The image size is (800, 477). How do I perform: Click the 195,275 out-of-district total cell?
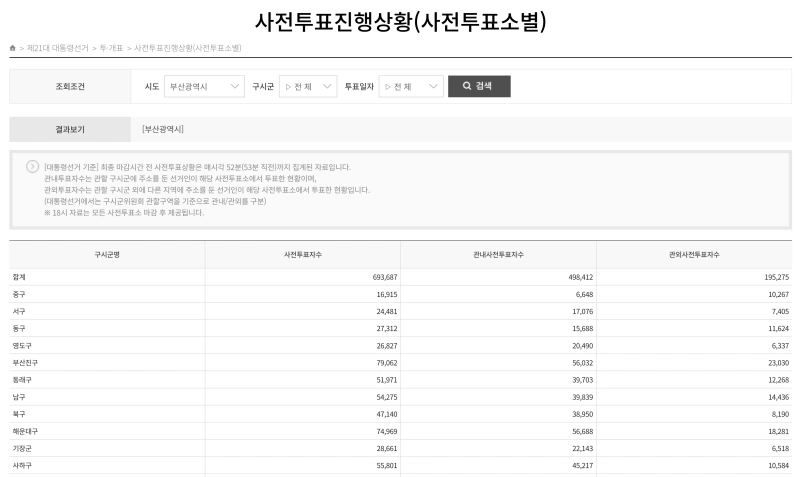tap(777, 277)
